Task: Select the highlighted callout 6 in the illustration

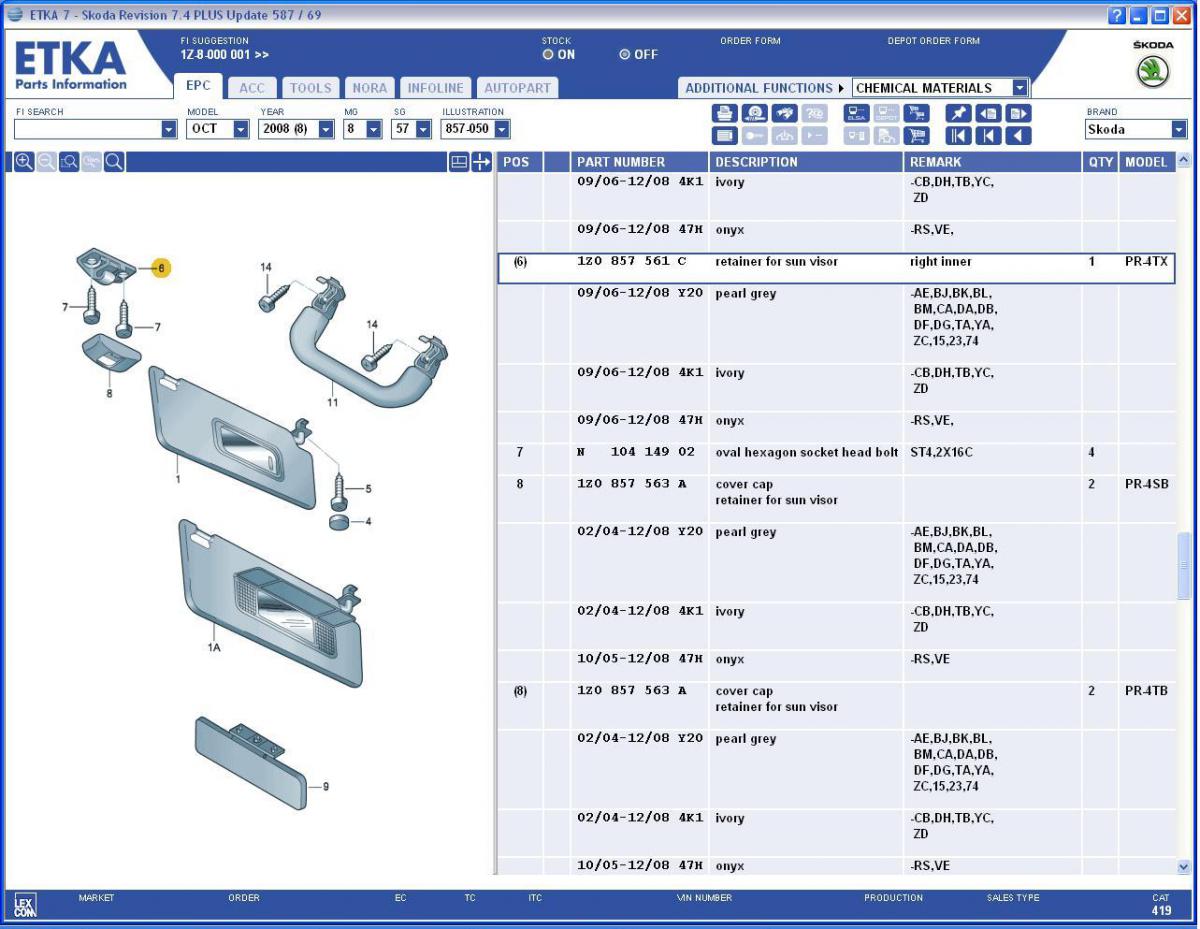Action: pyautogui.click(x=161, y=267)
